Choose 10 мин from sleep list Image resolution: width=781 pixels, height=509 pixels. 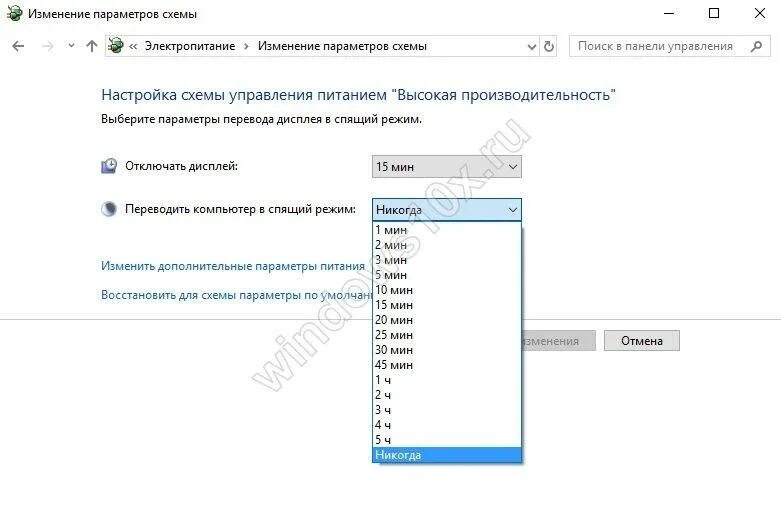(x=447, y=290)
